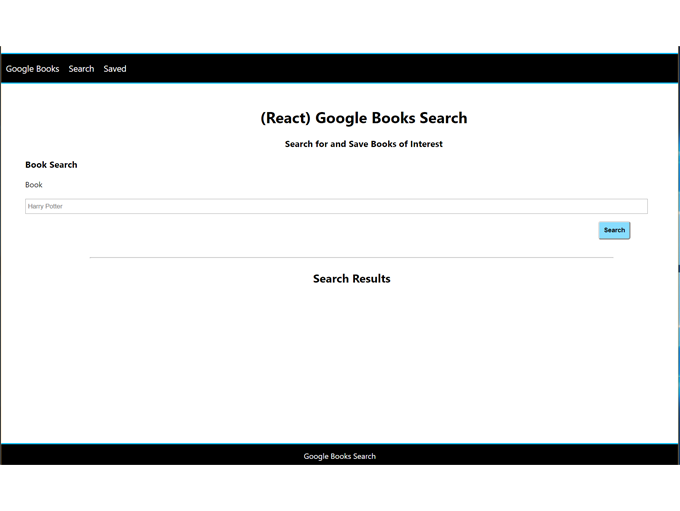Open the Saved nav link
The image size is (680, 511).
click(115, 69)
